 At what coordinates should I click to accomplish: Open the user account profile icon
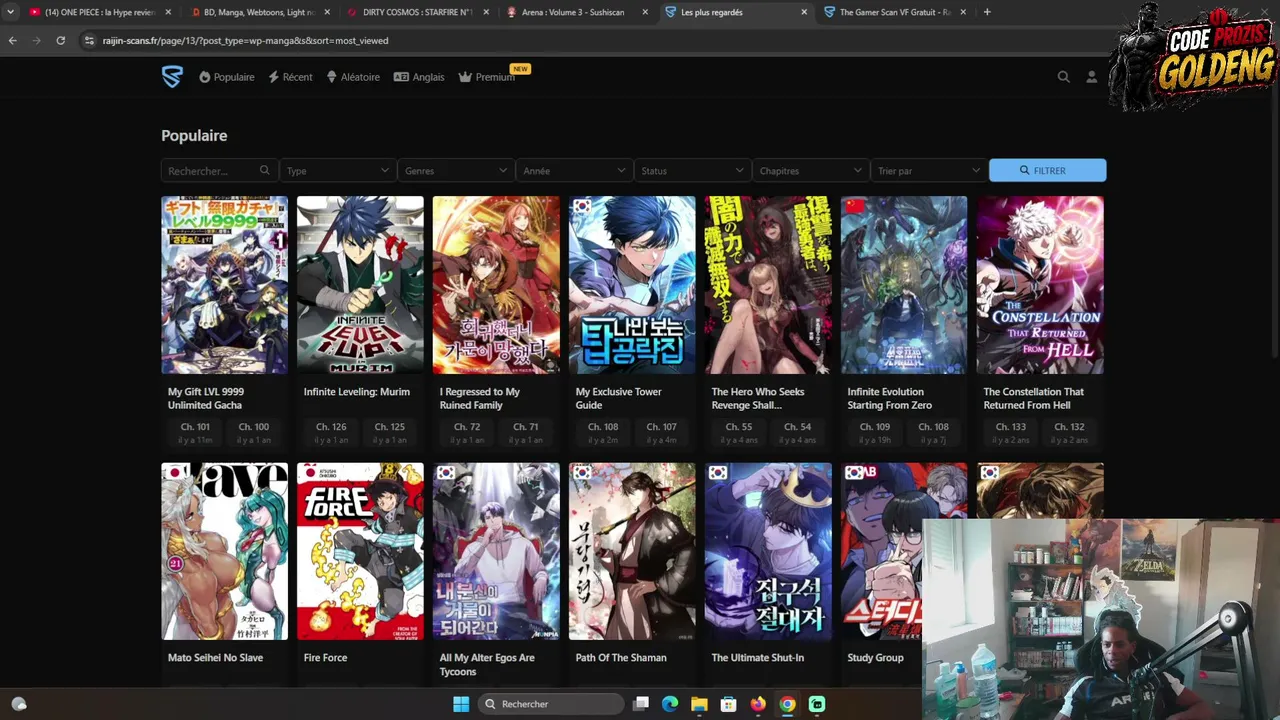click(1091, 77)
